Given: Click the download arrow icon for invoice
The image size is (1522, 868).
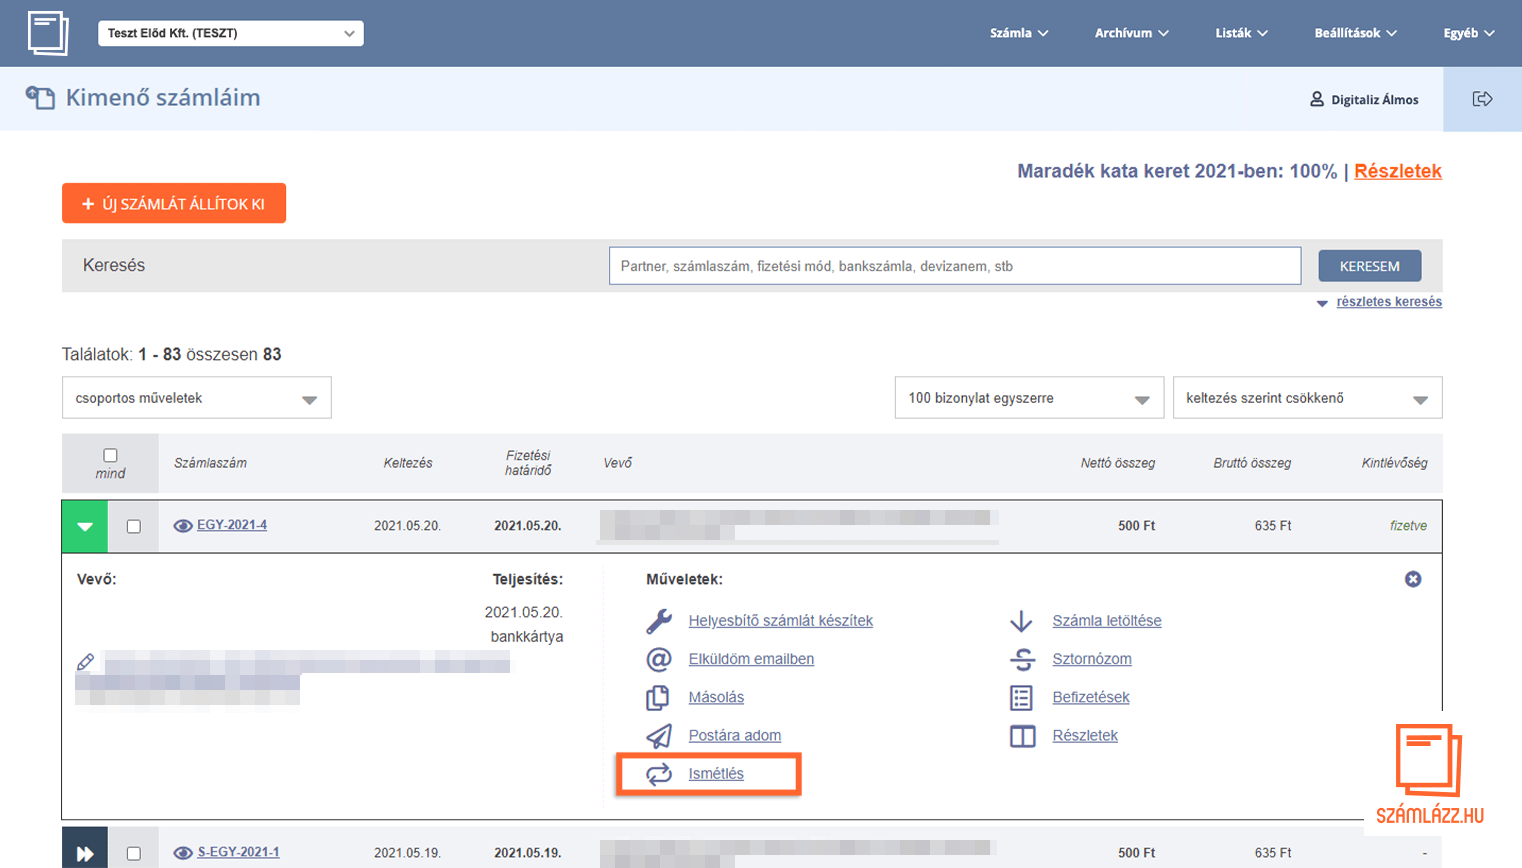Looking at the screenshot, I should coord(1021,621).
